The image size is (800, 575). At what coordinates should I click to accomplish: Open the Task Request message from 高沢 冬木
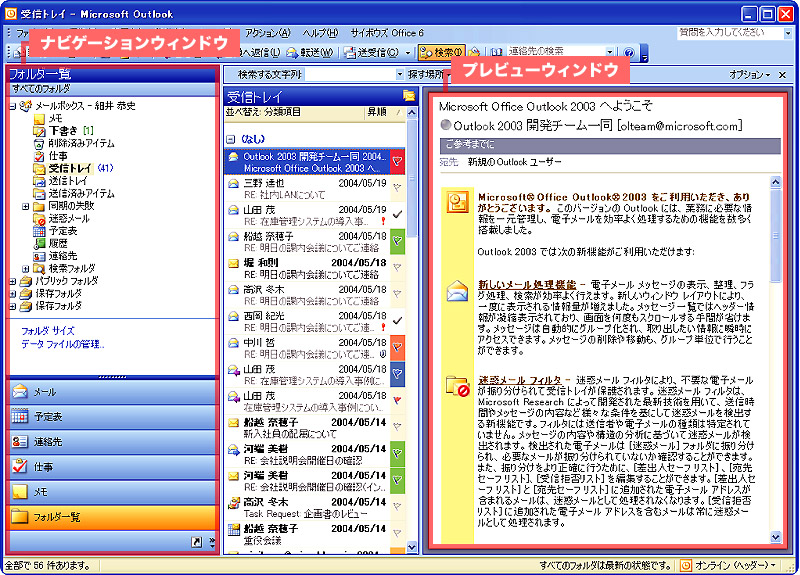pyautogui.click(x=309, y=508)
